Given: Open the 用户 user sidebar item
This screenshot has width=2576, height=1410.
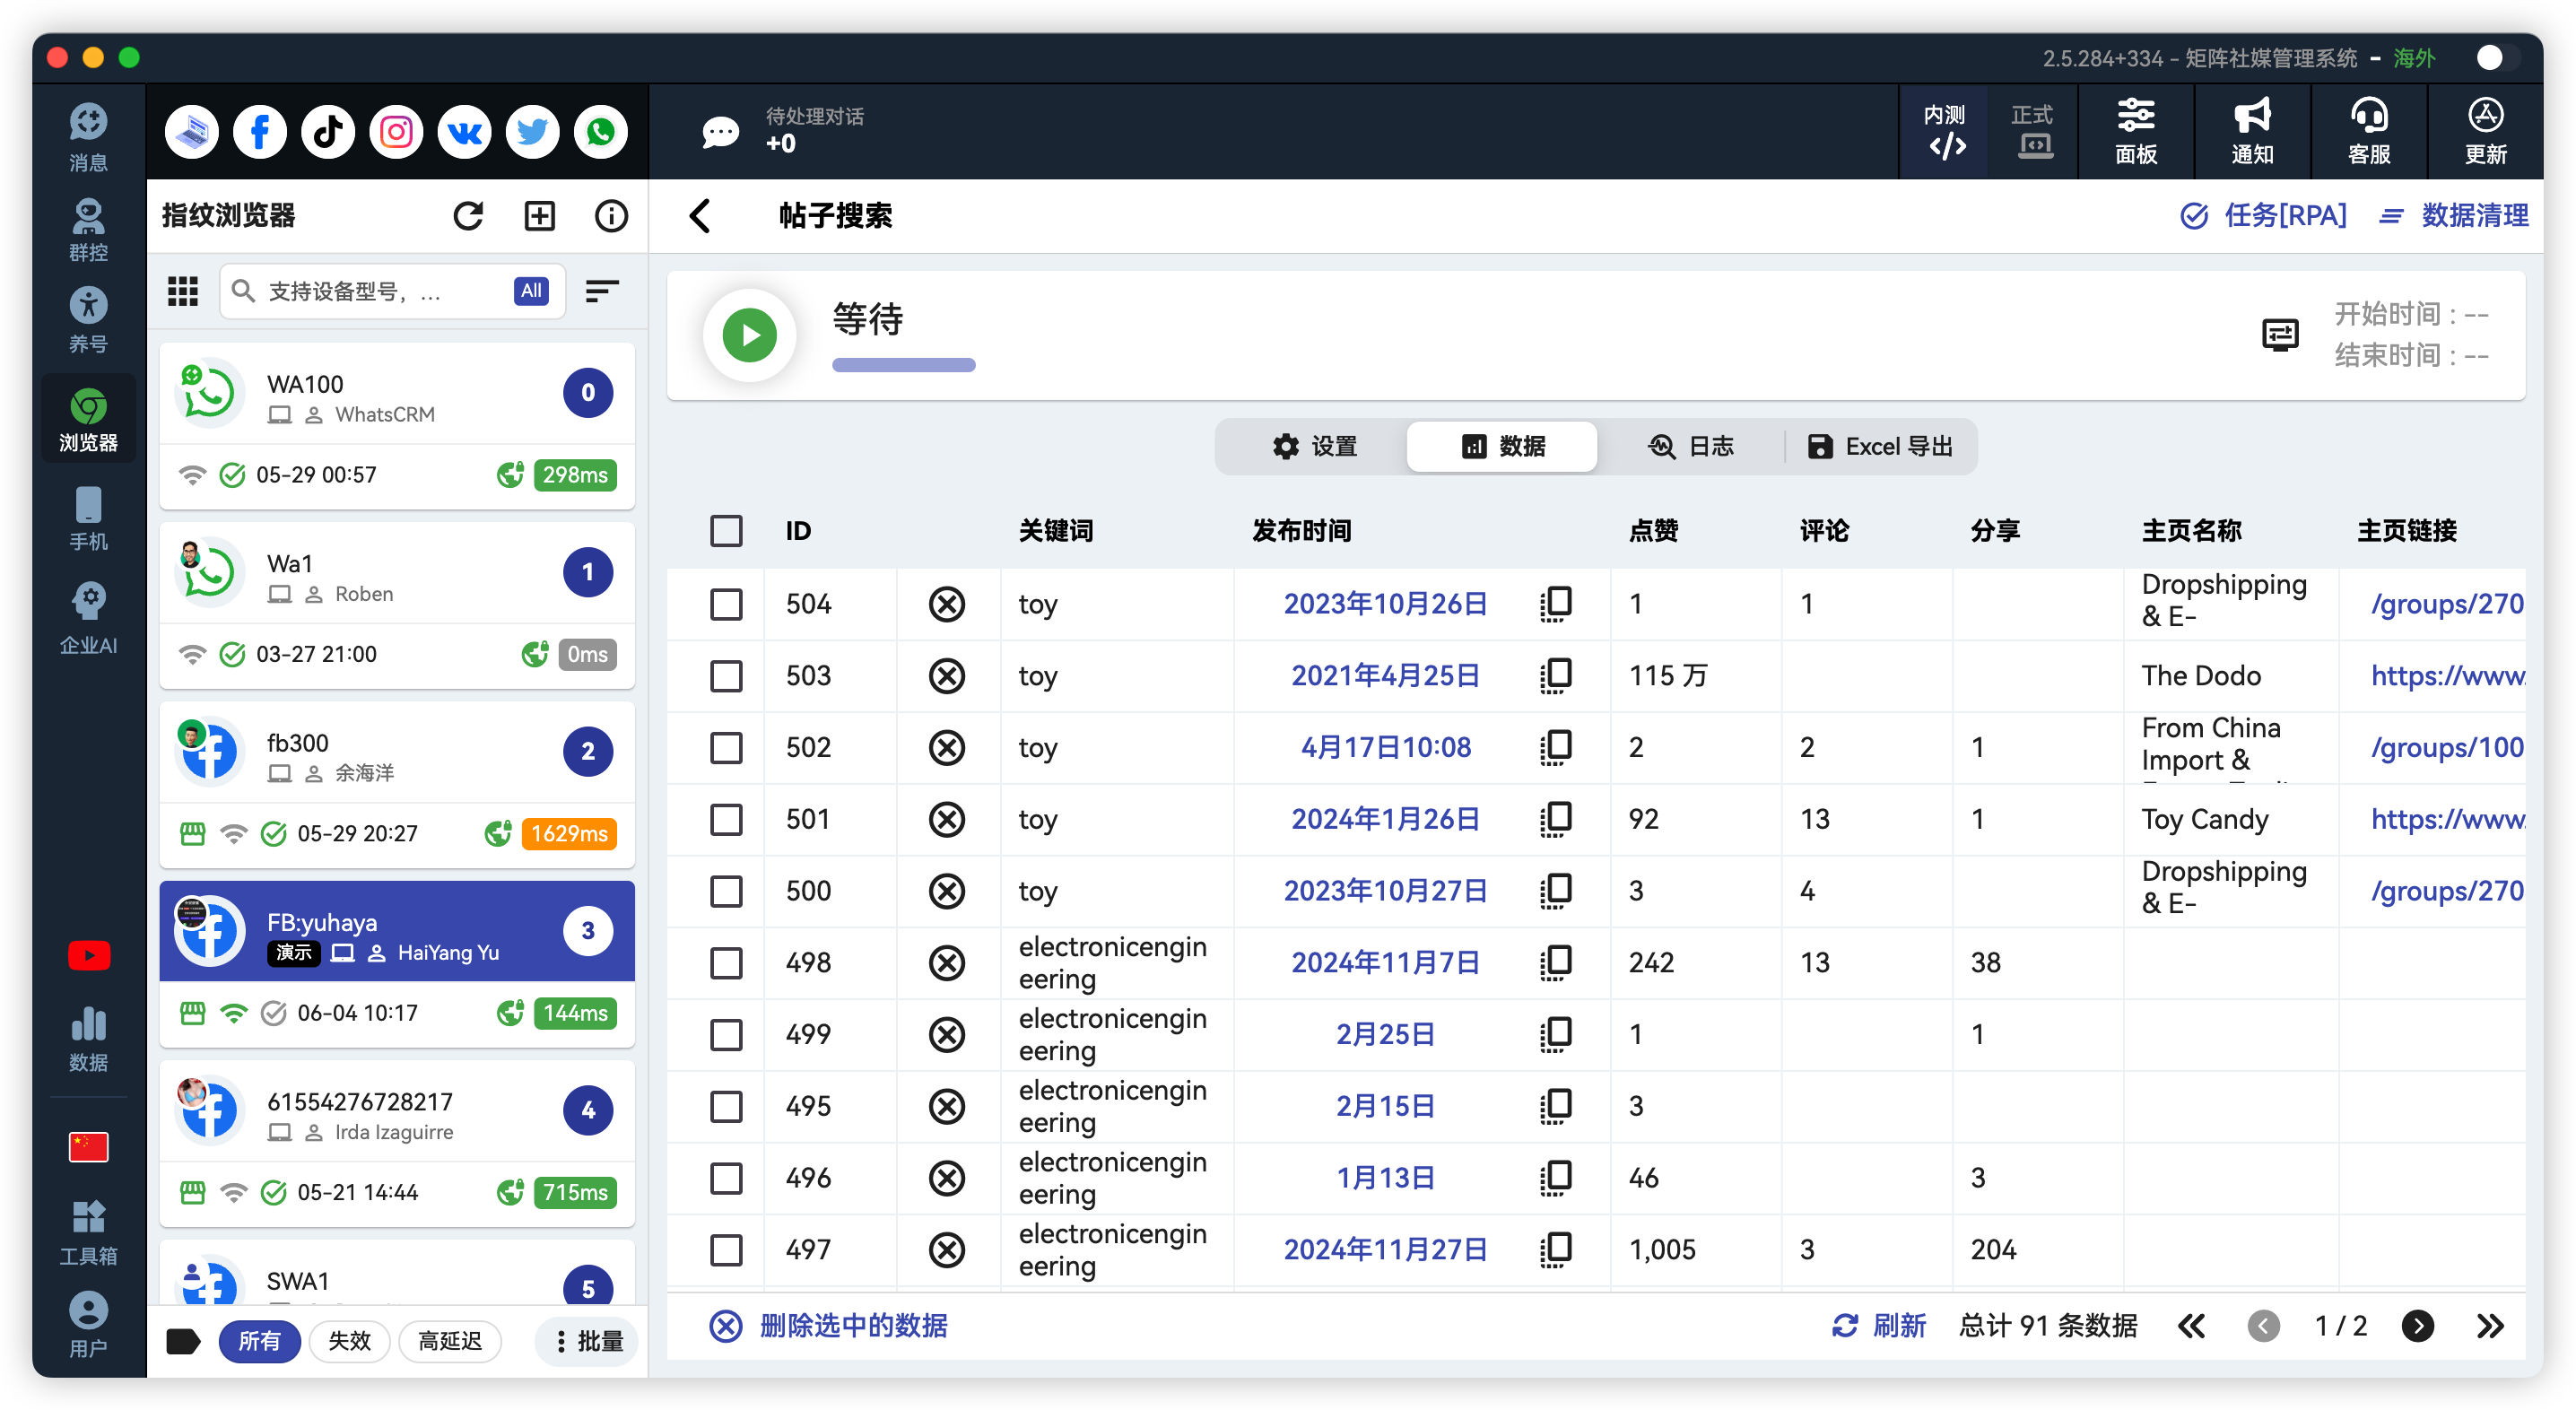Looking at the screenshot, I should point(88,1325).
